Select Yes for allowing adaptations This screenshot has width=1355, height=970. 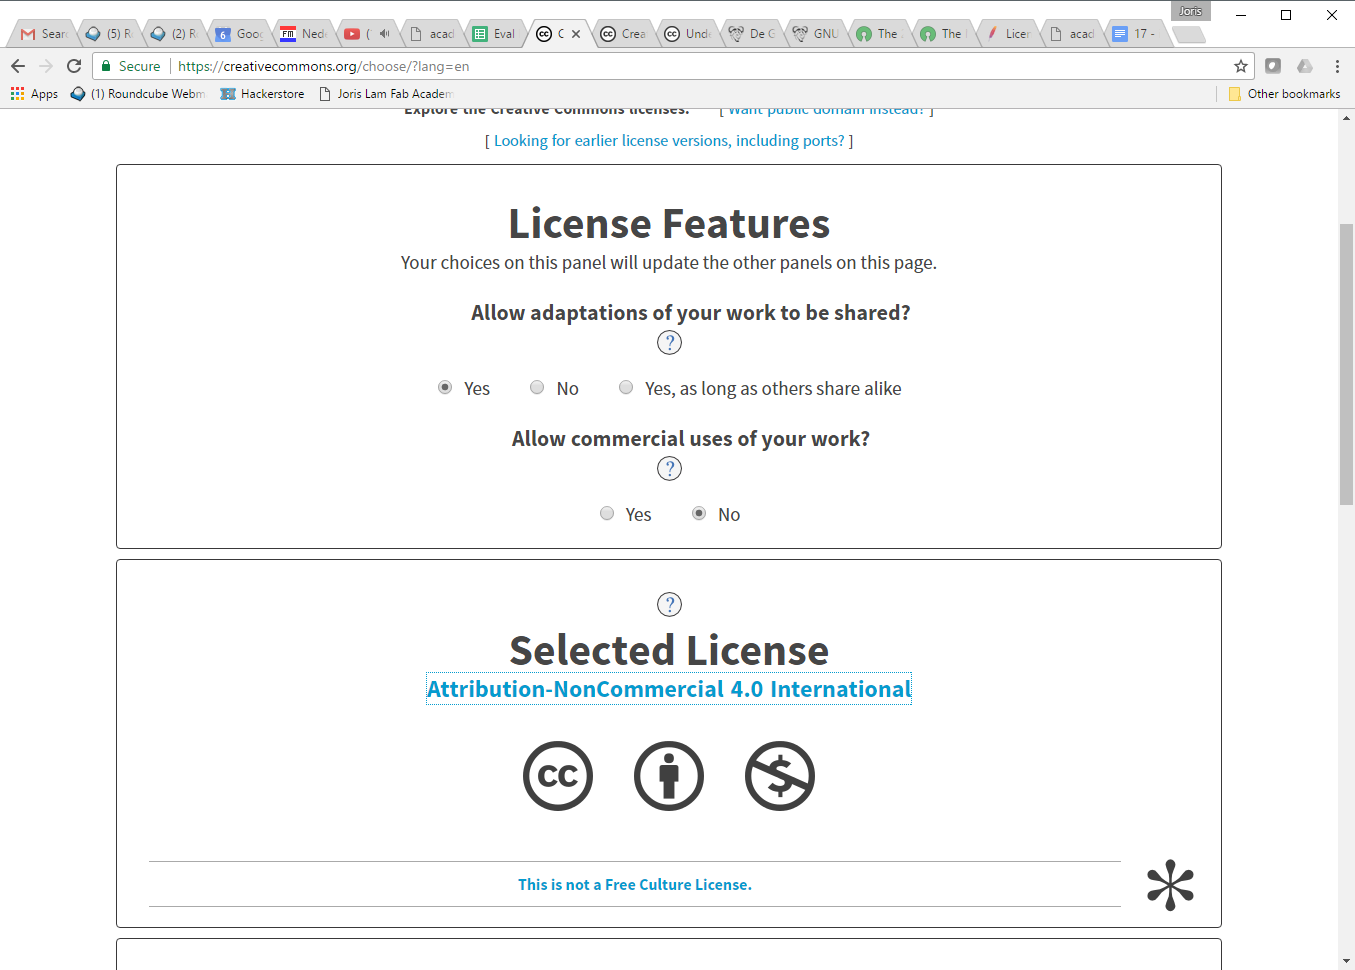(445, 388)
